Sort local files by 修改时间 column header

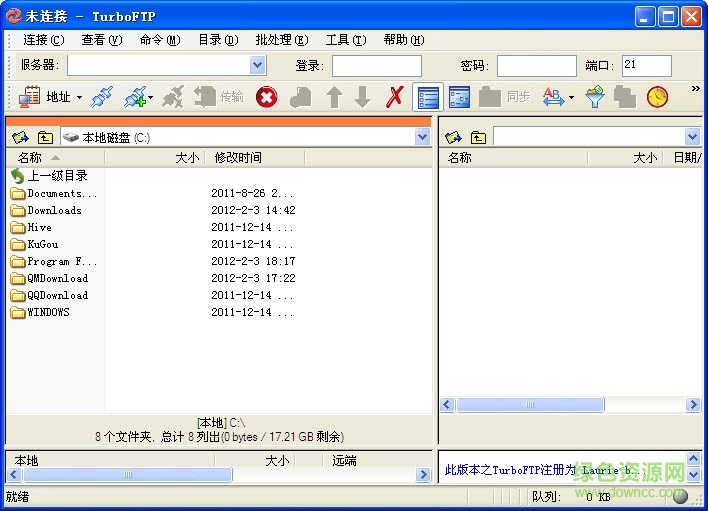[238, 157]
